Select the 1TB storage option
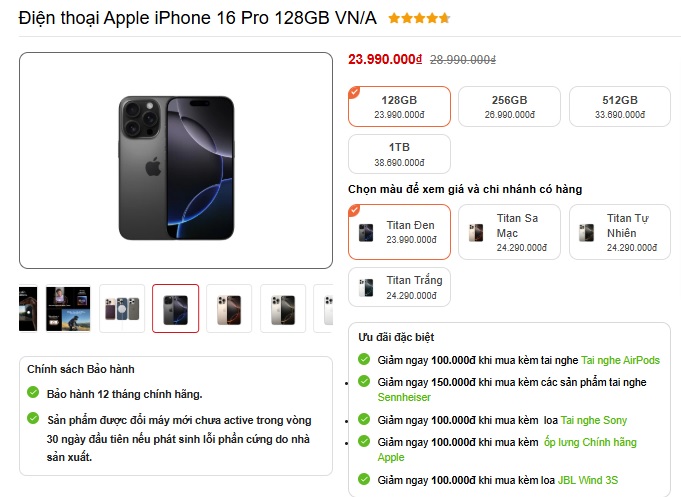Viewport: 681px width, 497px height. 399,154
